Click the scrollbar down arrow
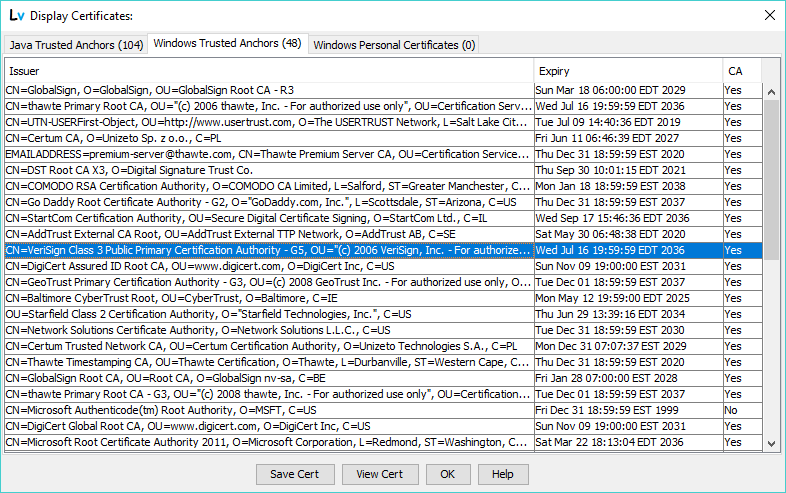 click(771, 444)
